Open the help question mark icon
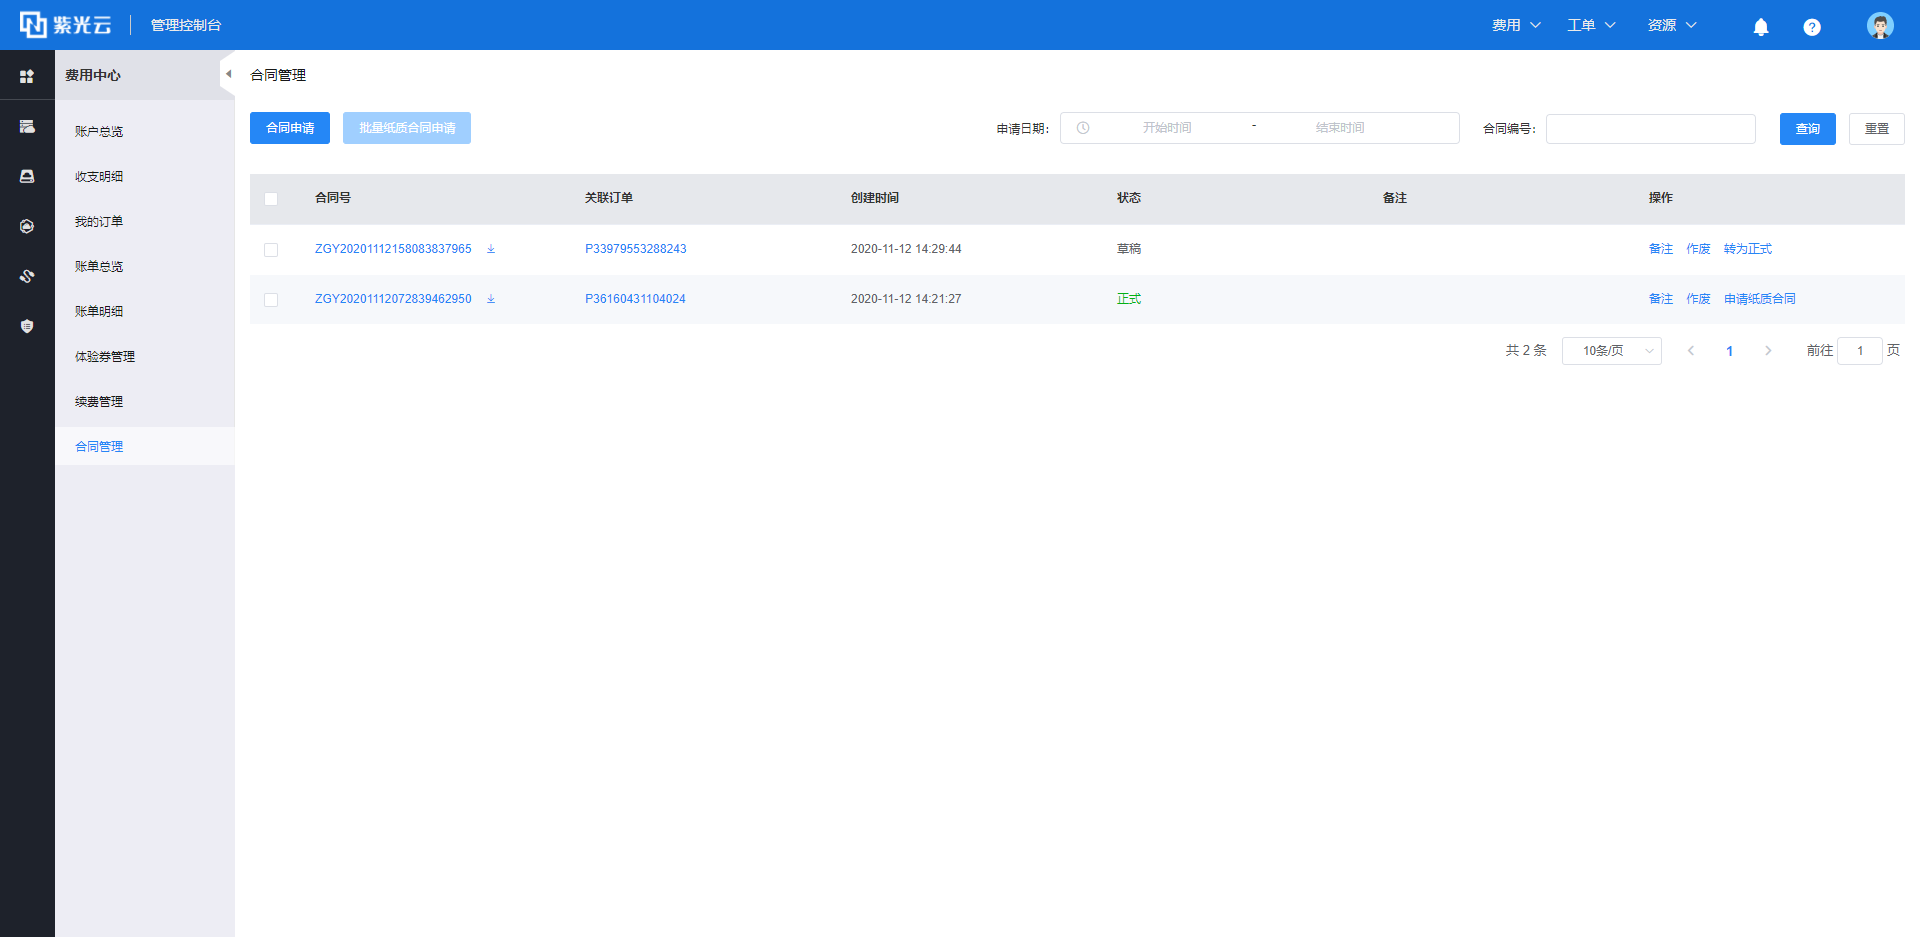The width and height of the screenshot is (1920, 937). tap(1812, 27)
